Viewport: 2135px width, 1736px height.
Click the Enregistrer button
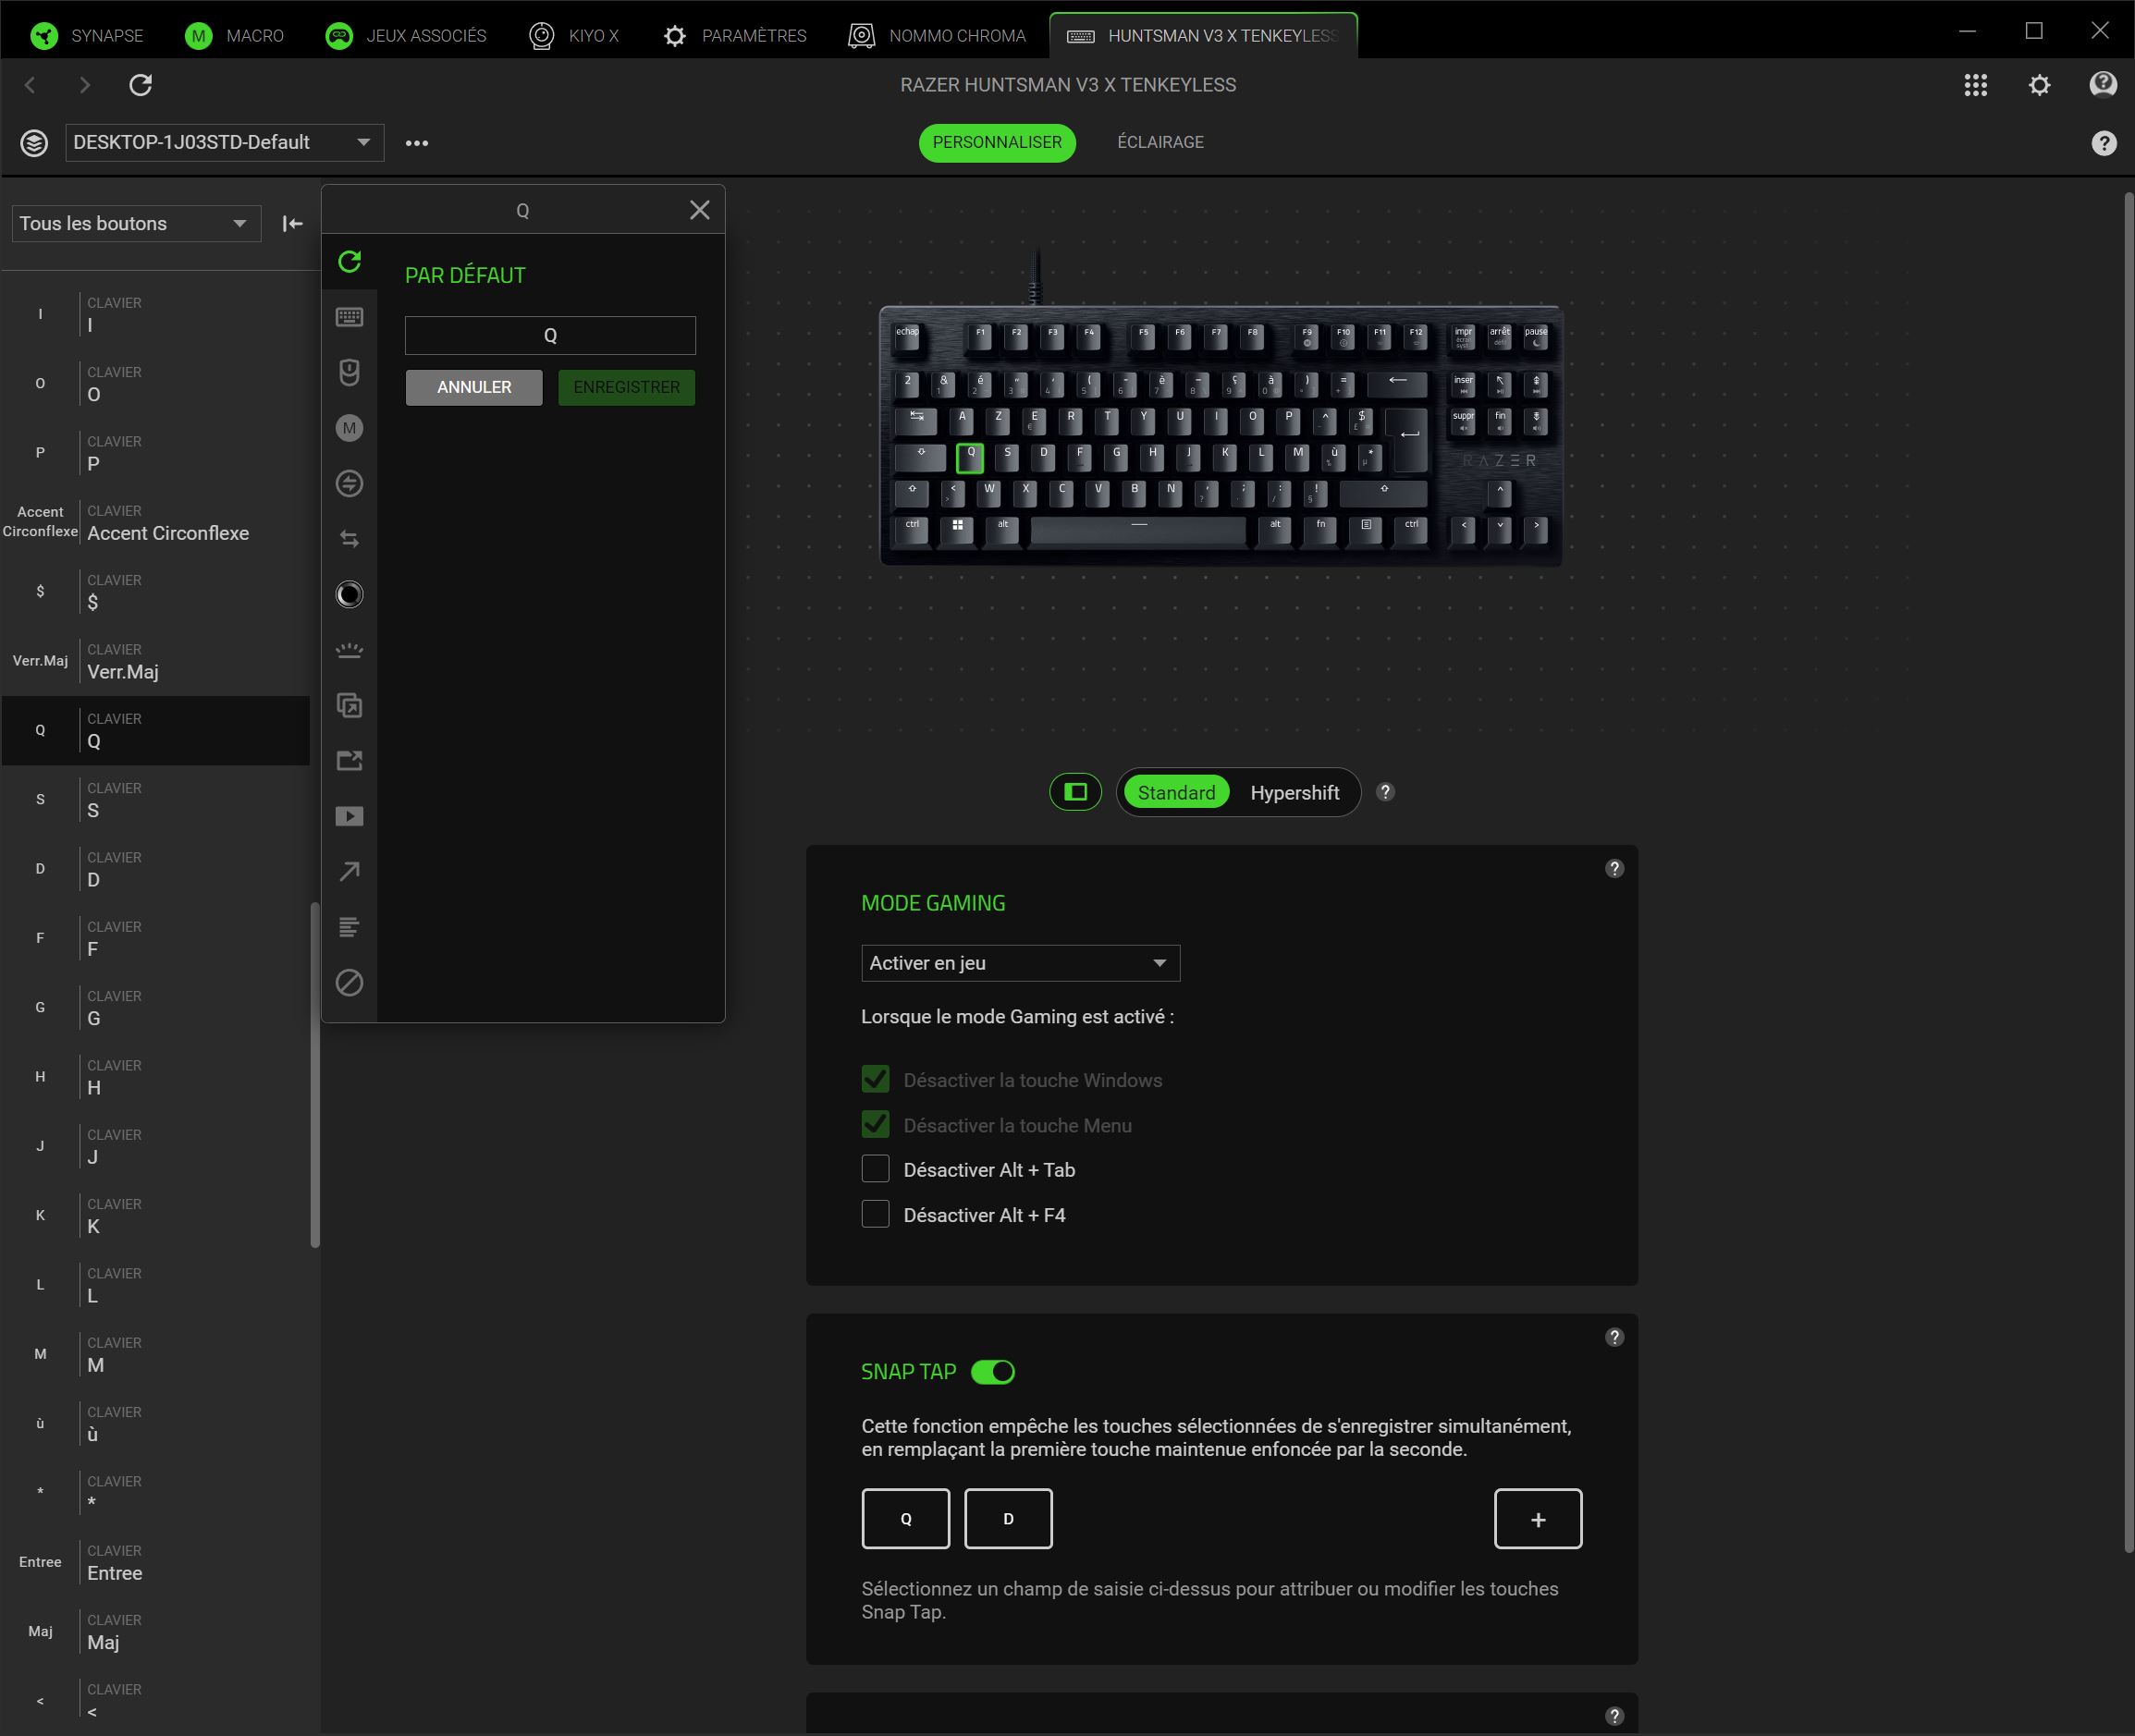pos(626,387)
